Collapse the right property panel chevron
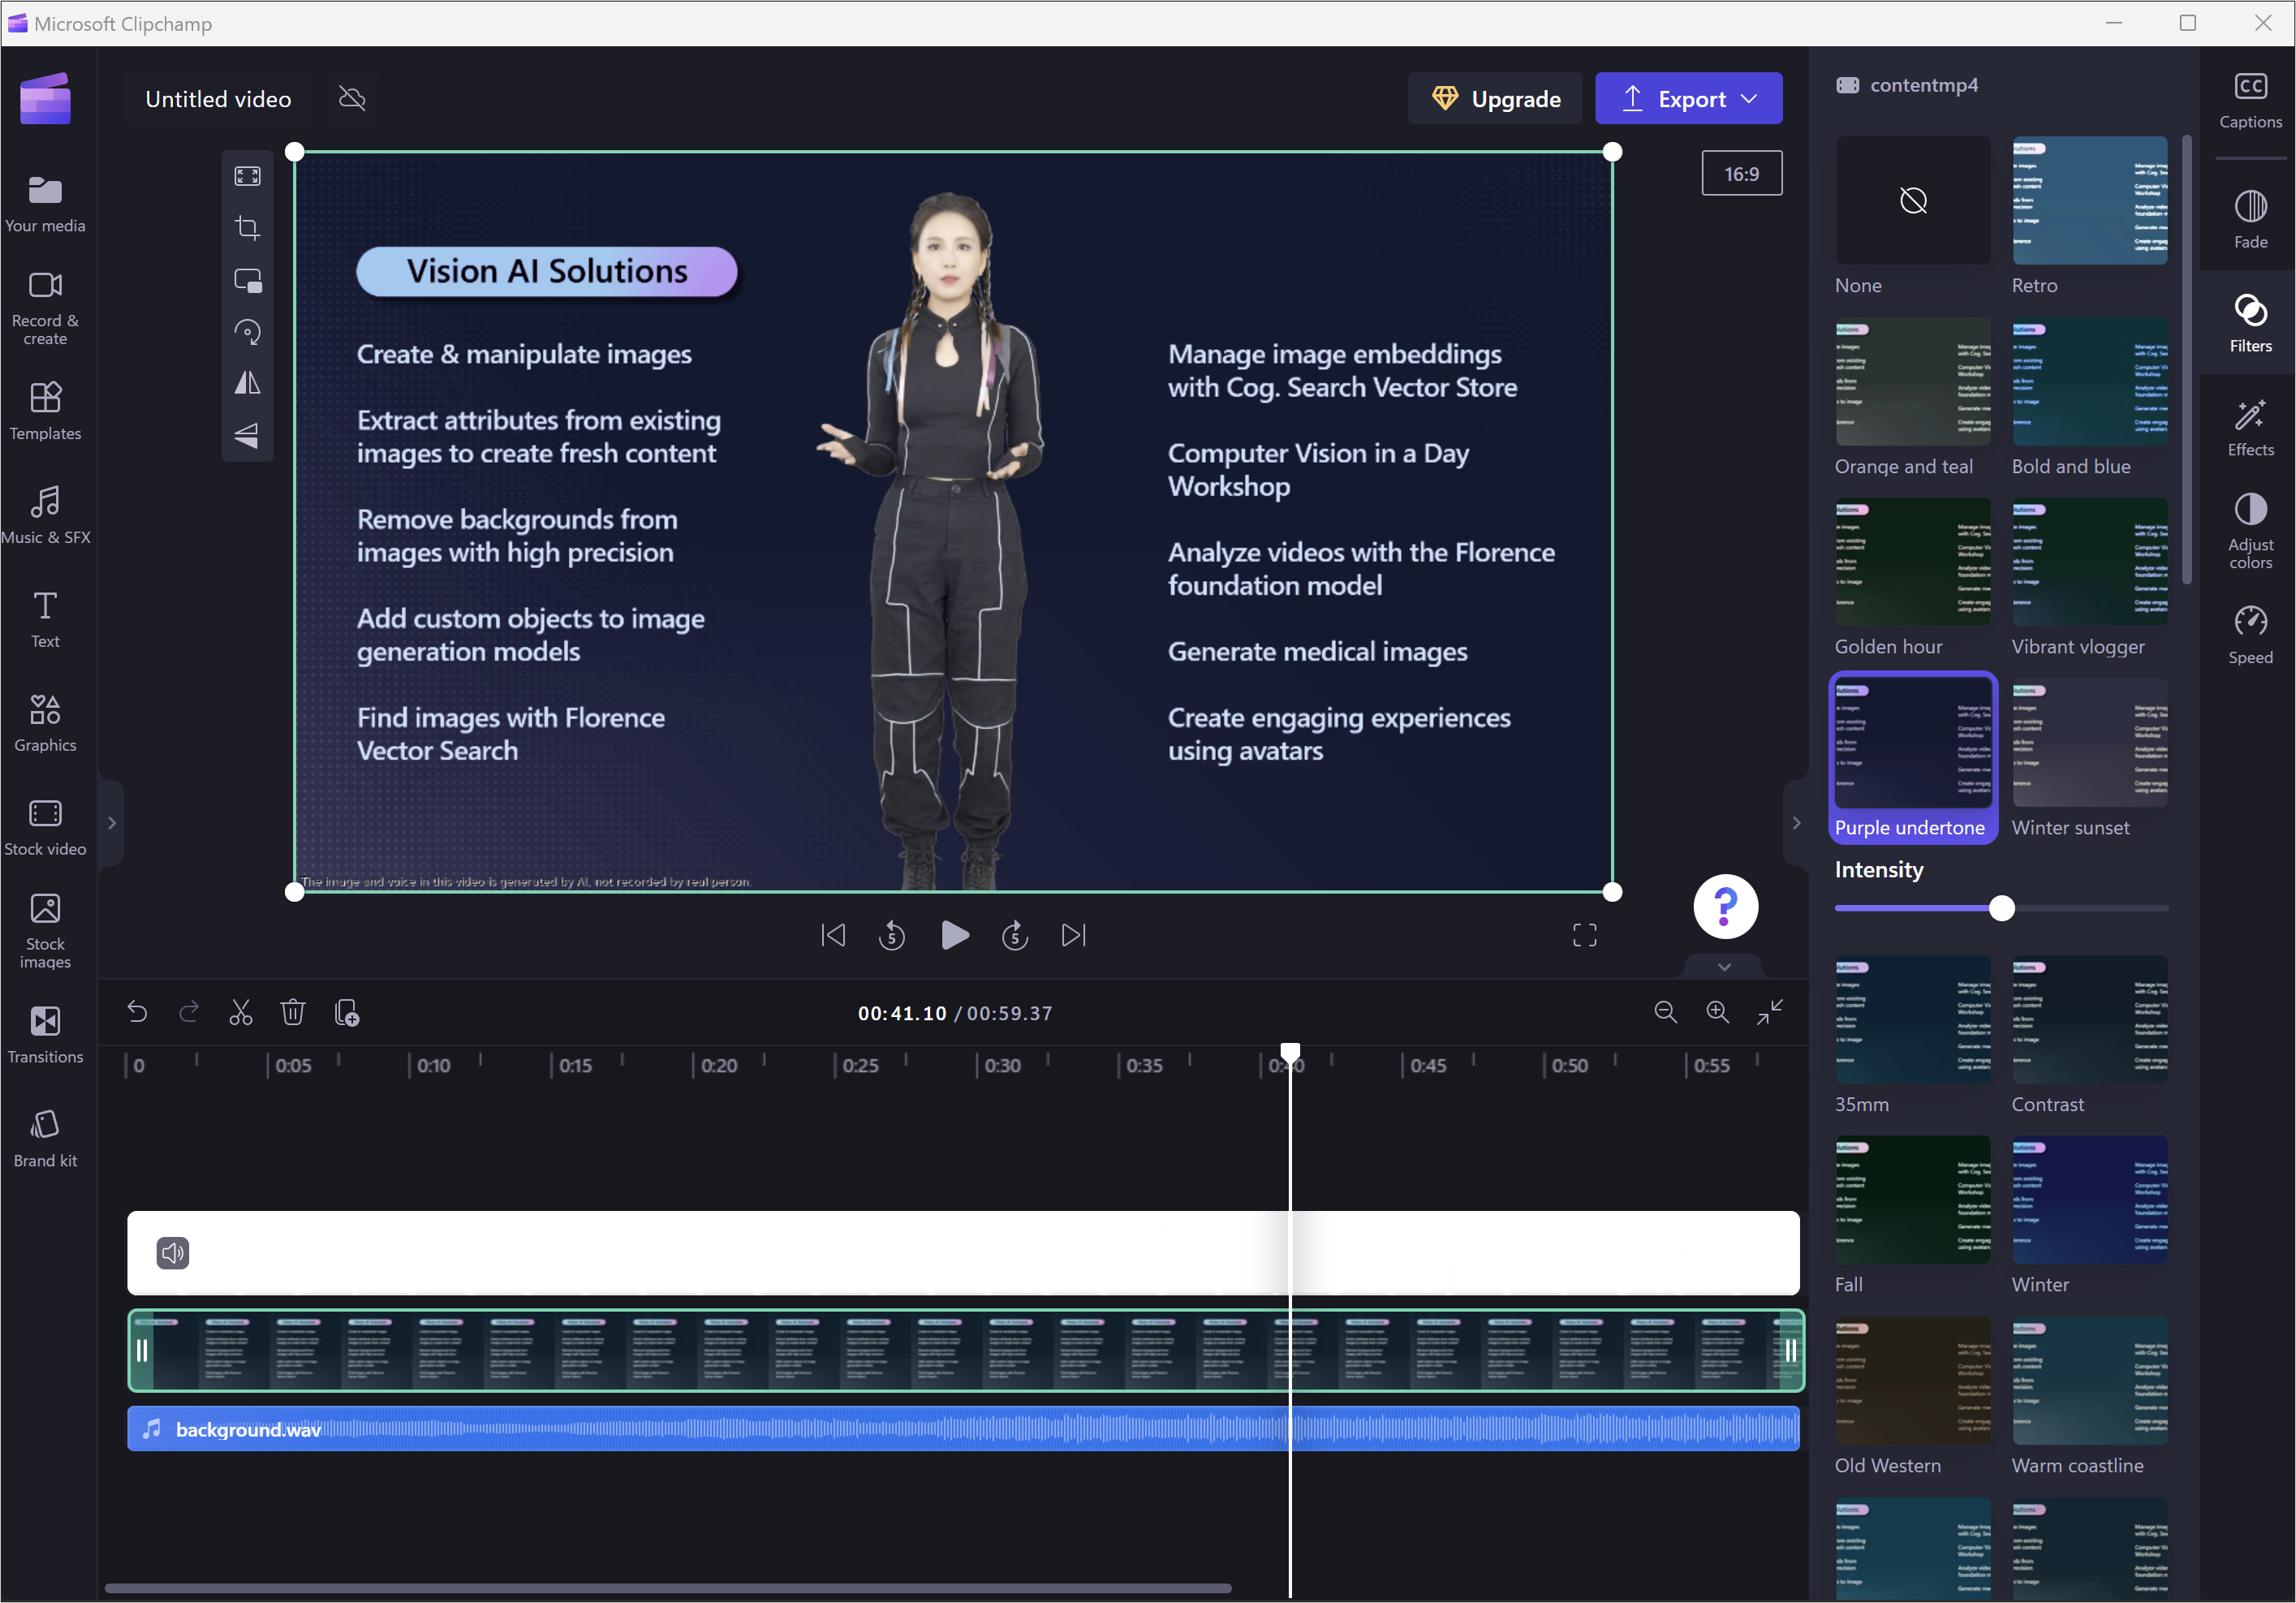 pyautogui.click(x=1796, y=823)
